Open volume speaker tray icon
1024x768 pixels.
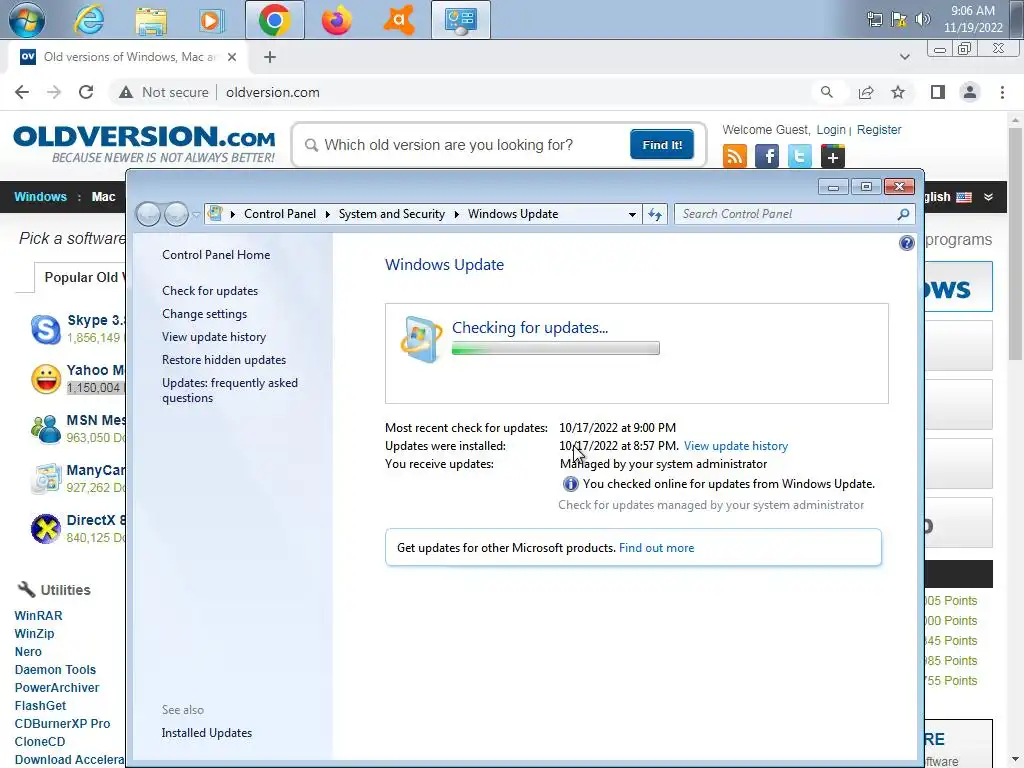tap(922, 19)
